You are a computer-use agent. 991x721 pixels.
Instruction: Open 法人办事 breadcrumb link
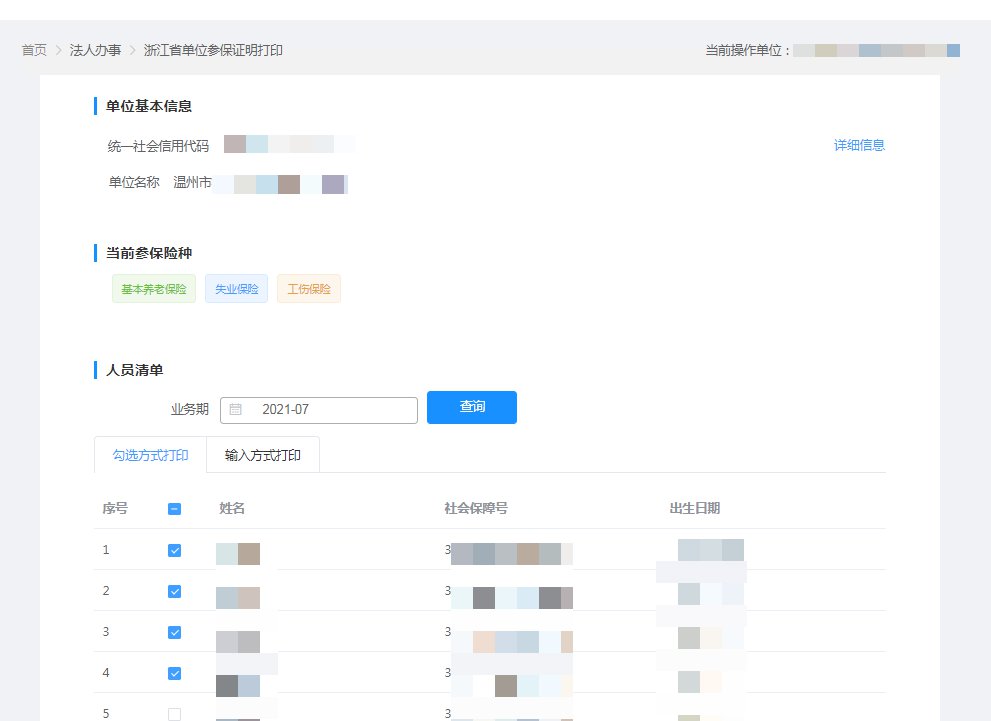click(95, 50)
